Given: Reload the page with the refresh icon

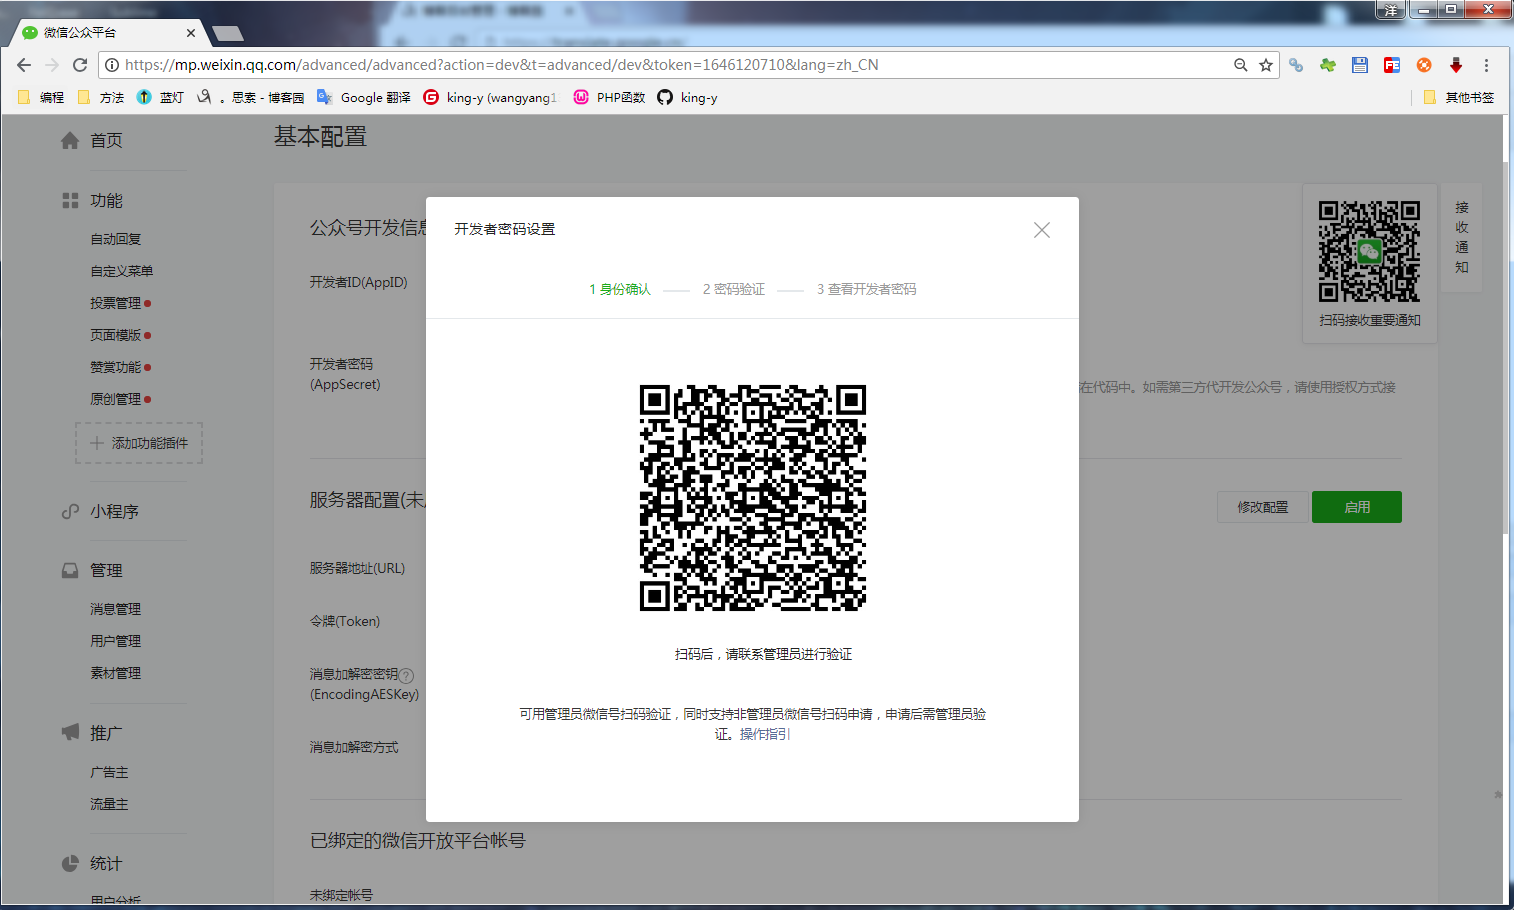Looking at the screenshot, I should tap(80, 65).
